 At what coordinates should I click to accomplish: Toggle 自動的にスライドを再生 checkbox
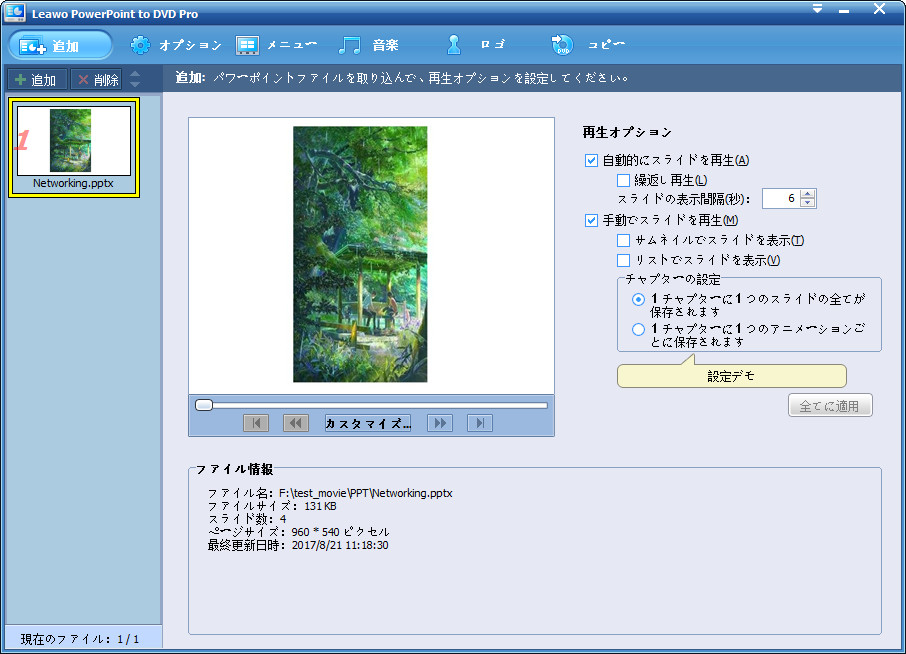pos(591,160)
